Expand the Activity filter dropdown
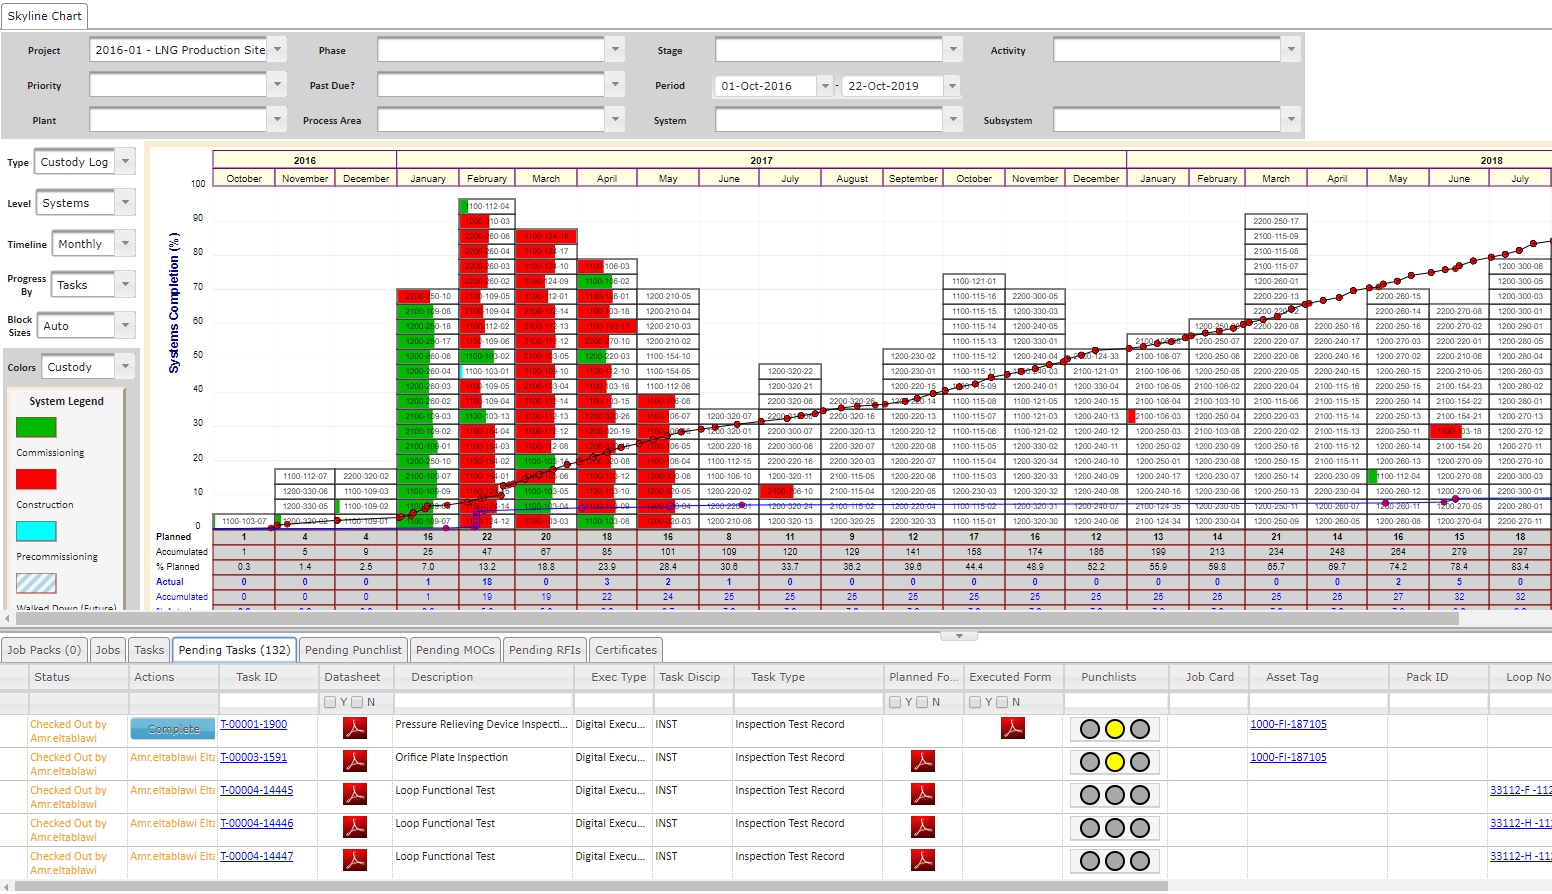The width and height of the screenshot is (1552, 894). tap(1292, 49)
